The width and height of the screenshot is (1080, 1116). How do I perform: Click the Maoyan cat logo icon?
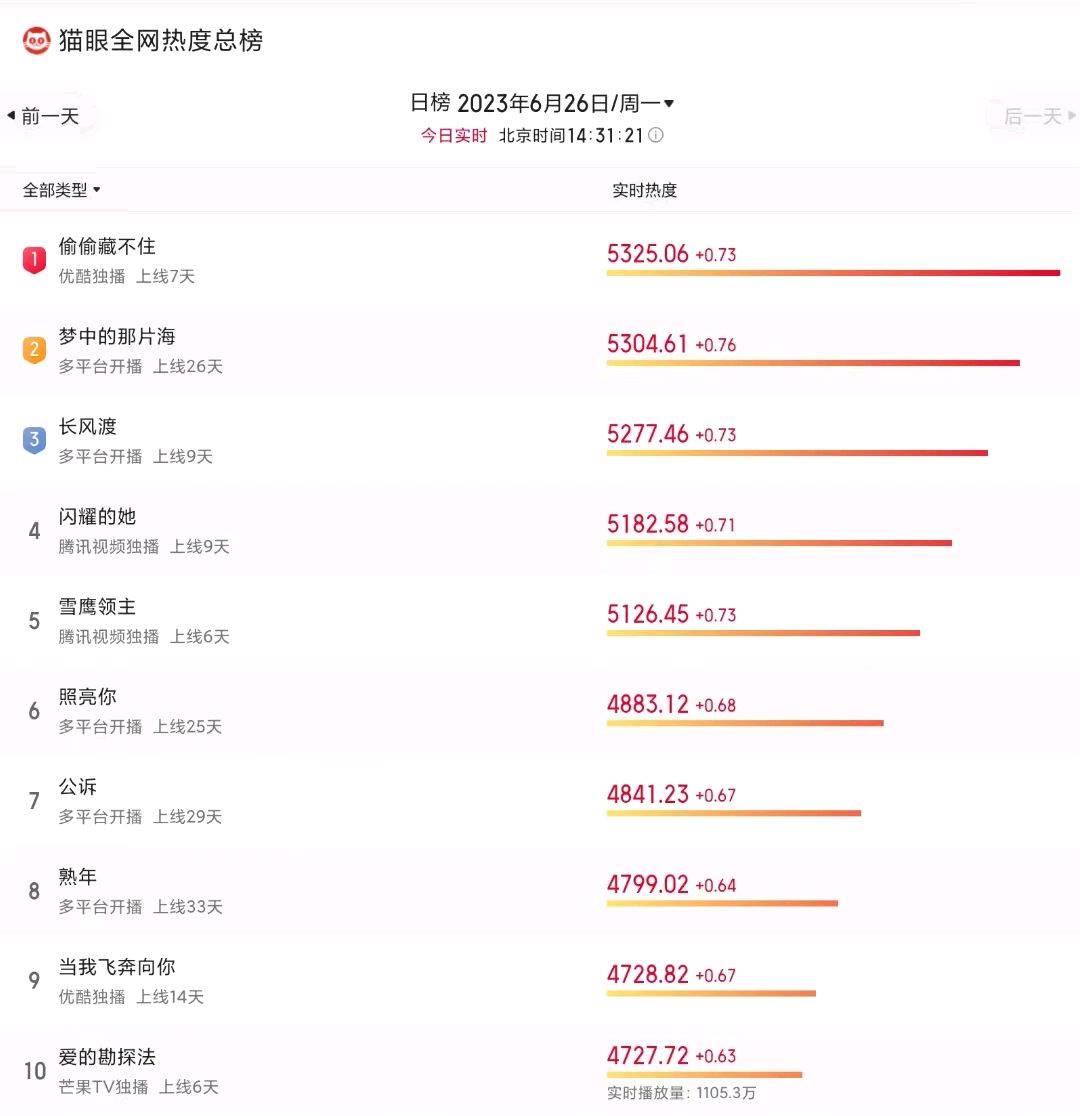point(36,41)
